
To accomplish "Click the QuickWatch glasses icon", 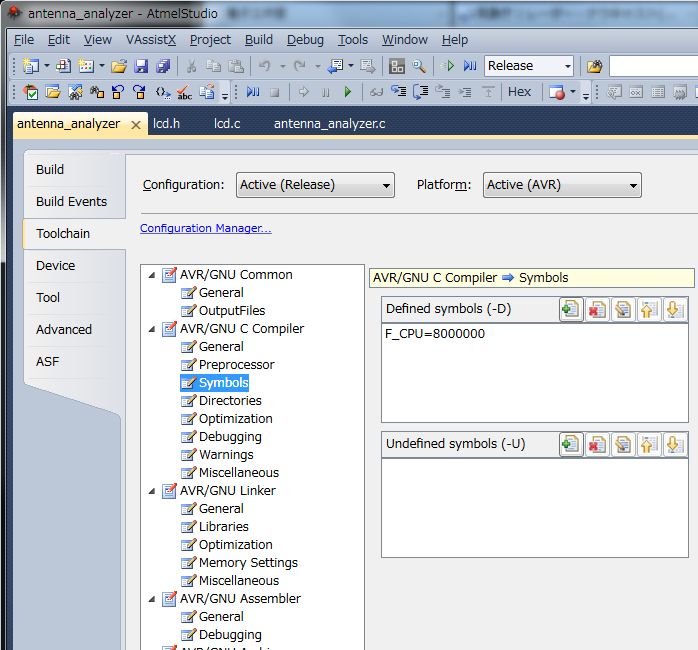I will [377, 92].
